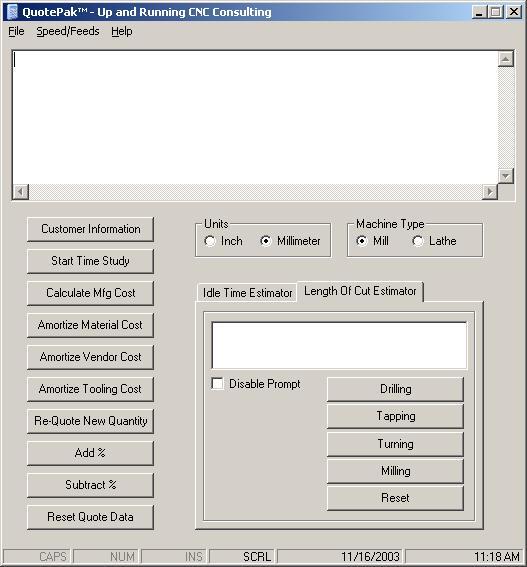
Task: Choose Lathe as the machine type
Action: point(418,241)
